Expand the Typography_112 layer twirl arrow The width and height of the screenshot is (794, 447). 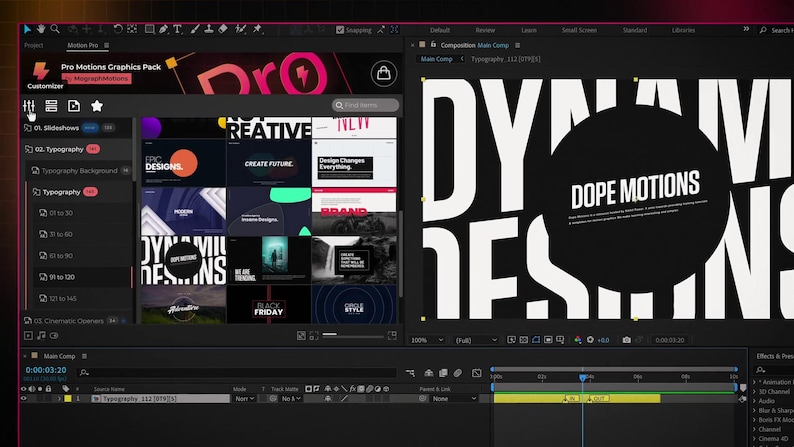point(59,399)
